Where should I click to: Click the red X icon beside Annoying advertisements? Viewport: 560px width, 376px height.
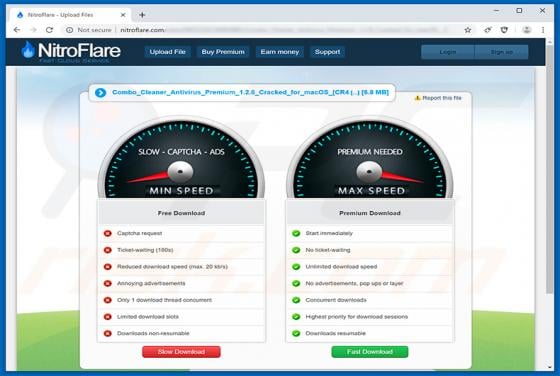pyautogui.click(x=108, y=283)
